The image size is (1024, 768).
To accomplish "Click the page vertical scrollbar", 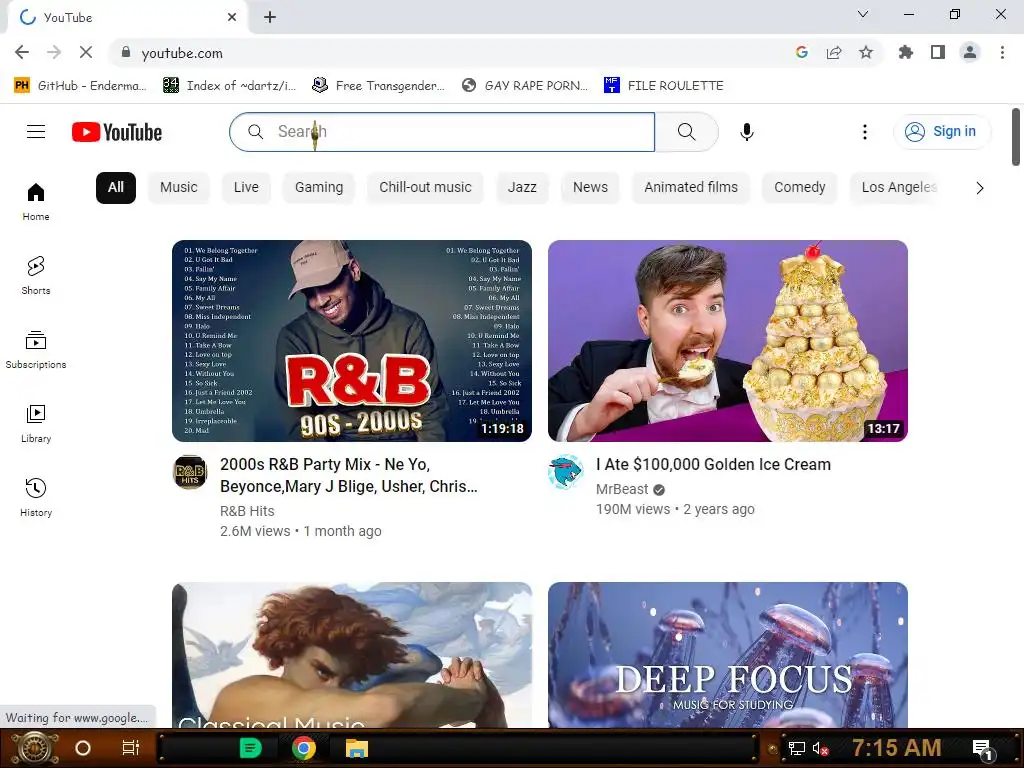I will (x=1016, y=137).
